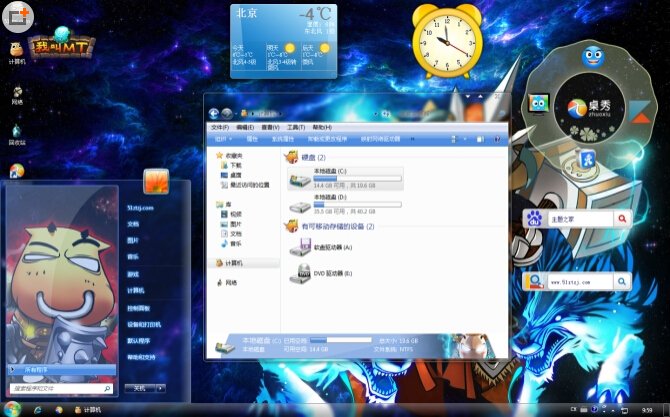Click 控制面板 in the Start menu

138,308
